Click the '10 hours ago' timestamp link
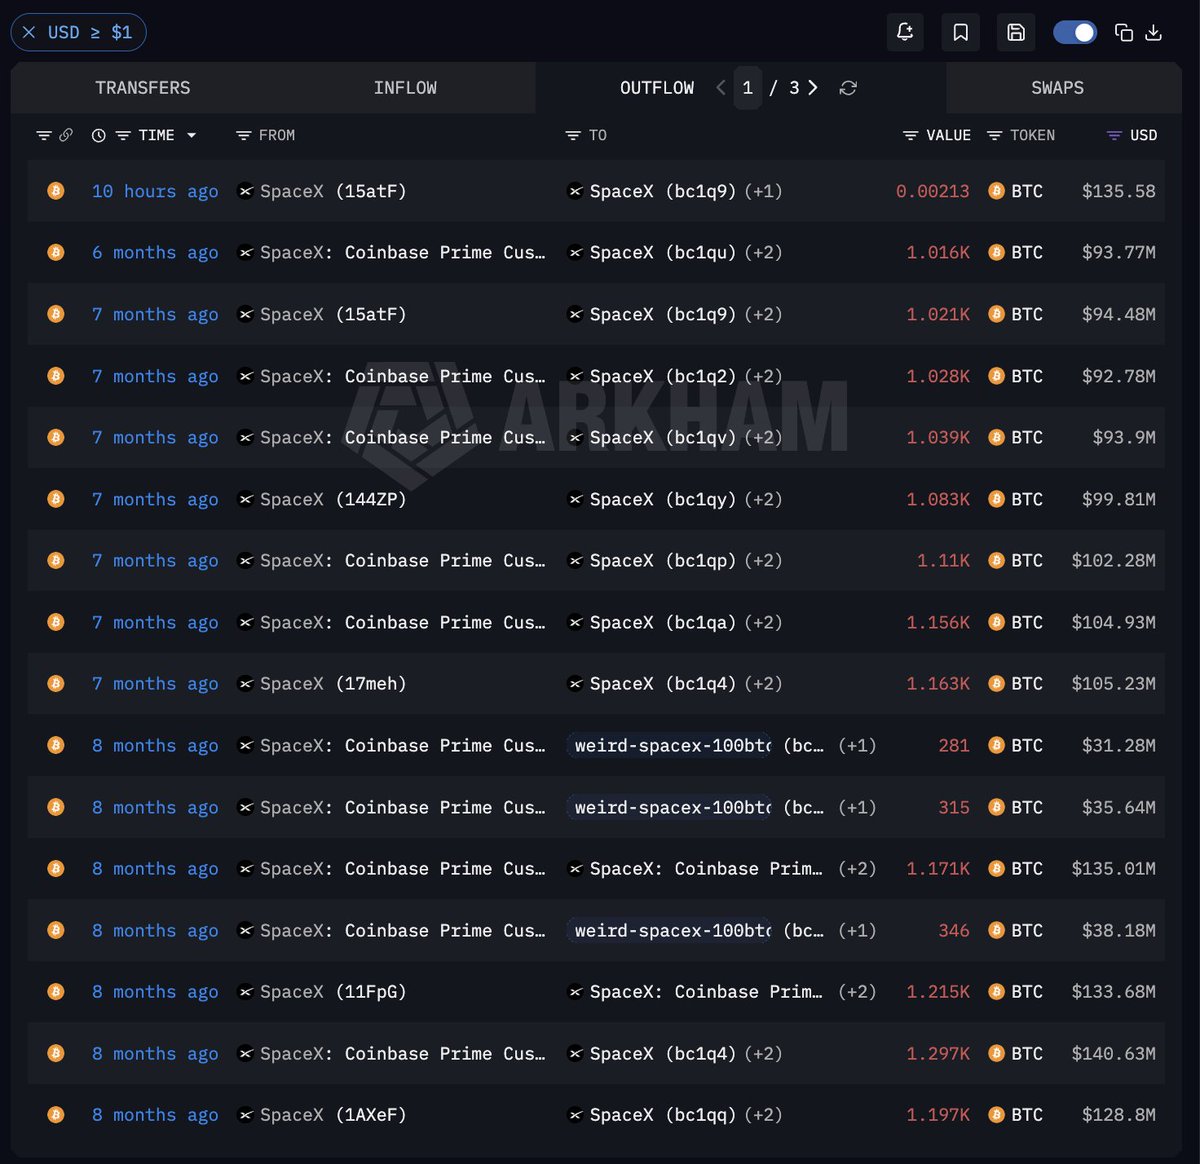Viewport: 1200px width, 1164px height. pos(155,191)
